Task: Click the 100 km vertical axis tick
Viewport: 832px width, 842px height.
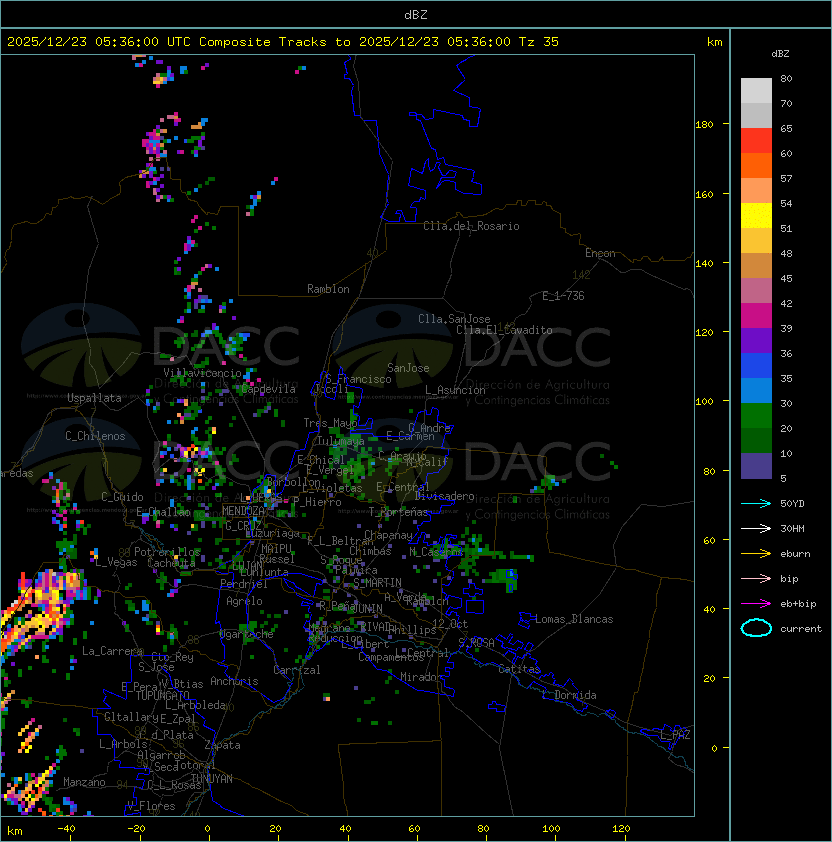Action: pos(704,402)
